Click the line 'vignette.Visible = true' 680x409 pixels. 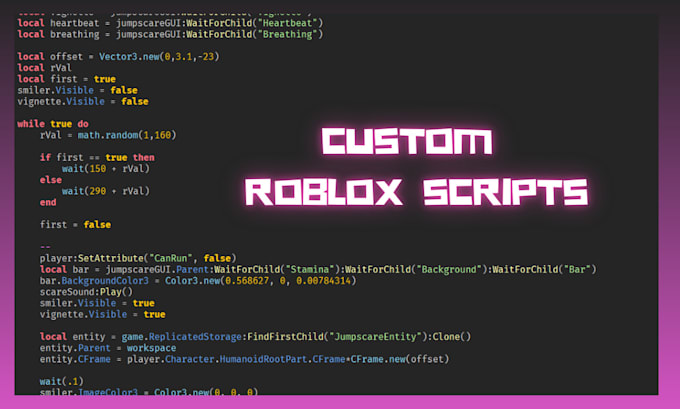coord(102,314)
